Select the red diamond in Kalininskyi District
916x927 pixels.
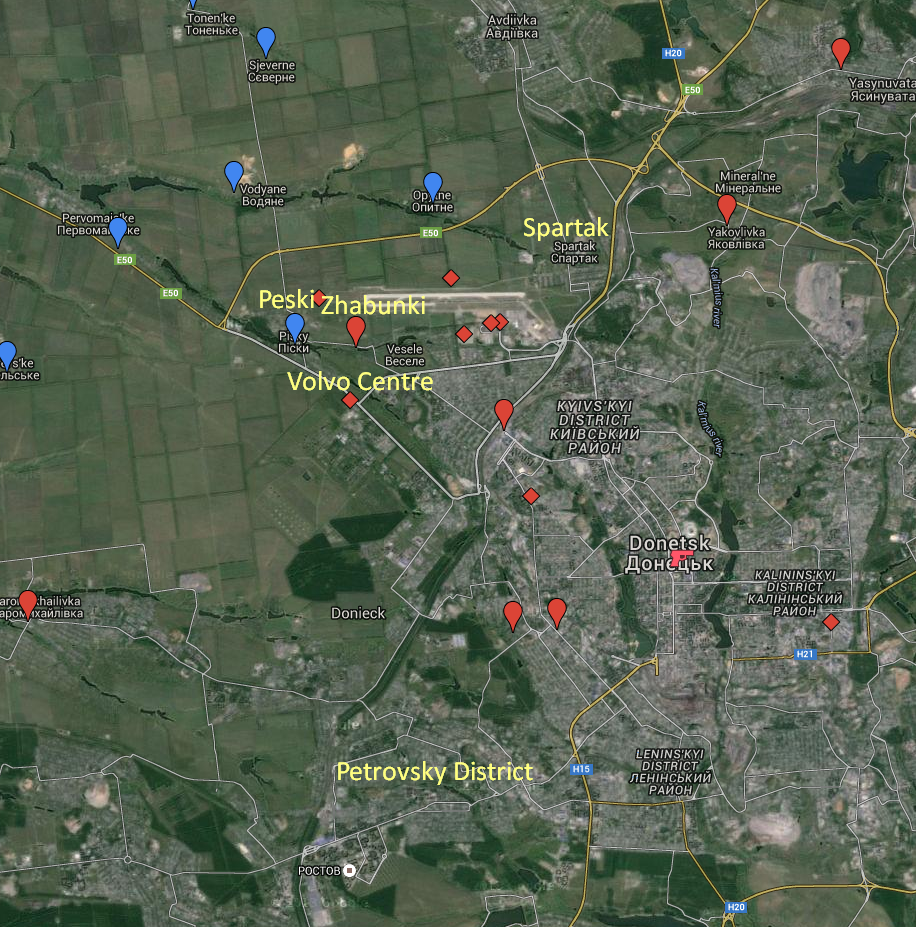click(831, 622)
